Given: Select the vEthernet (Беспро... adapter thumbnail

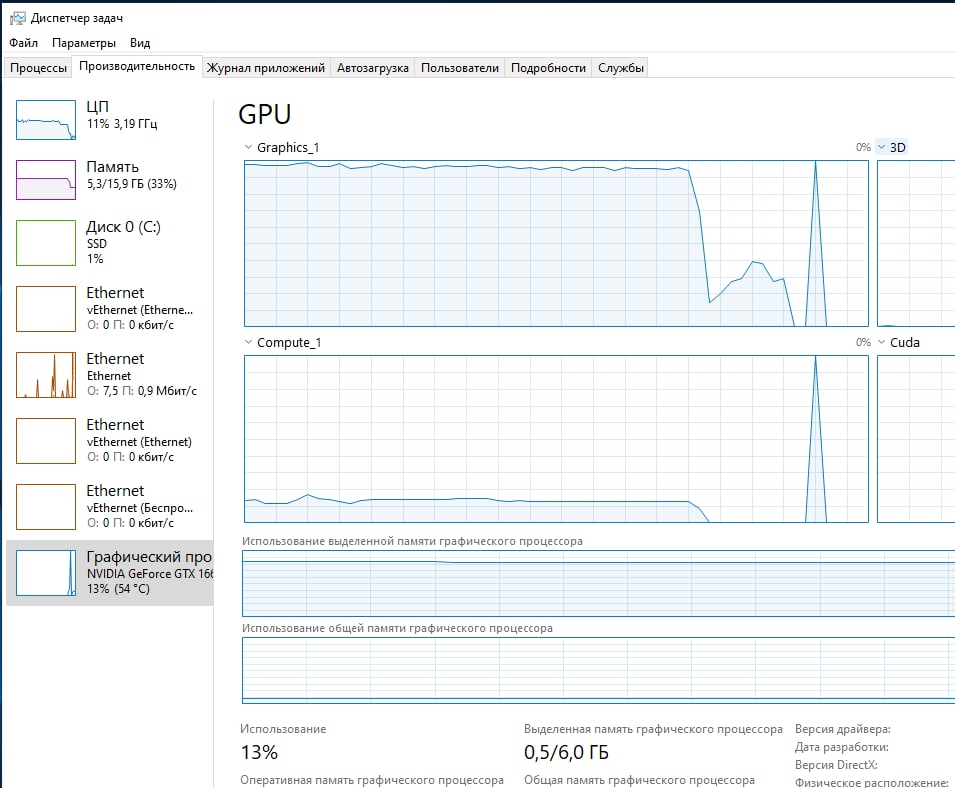Looking at the screenshot, I should coord(46,507).
